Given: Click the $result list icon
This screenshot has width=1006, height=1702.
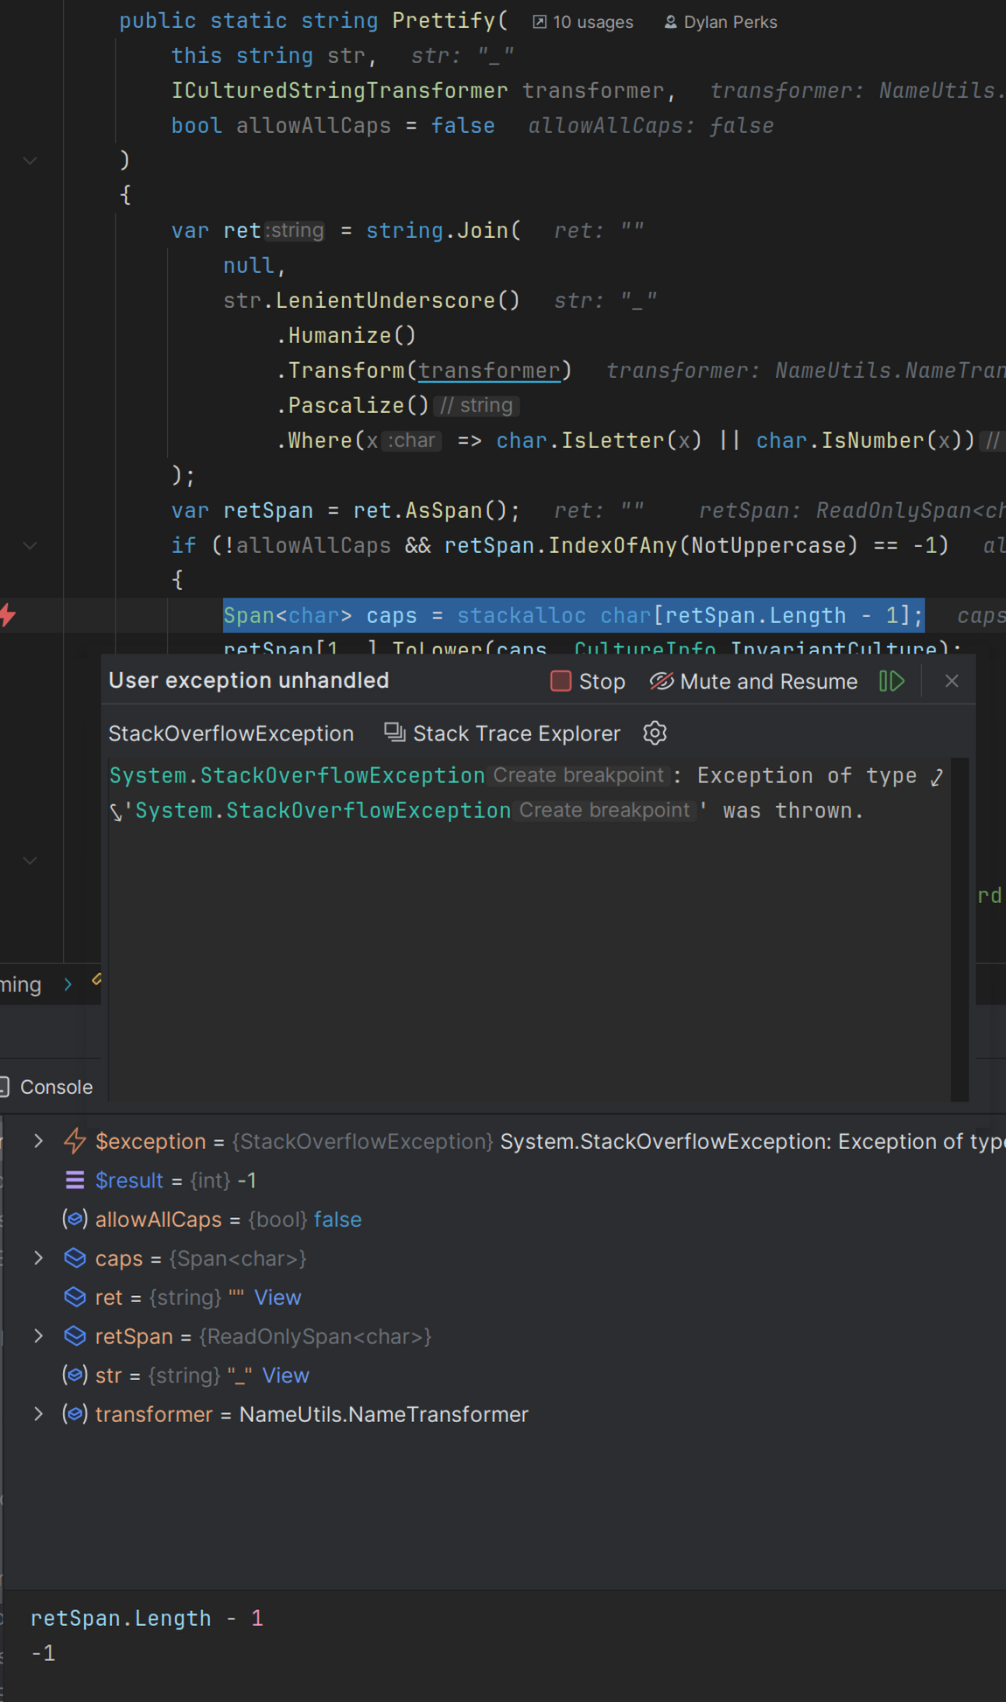Looking at the screenshot, I should [75, 1180].
